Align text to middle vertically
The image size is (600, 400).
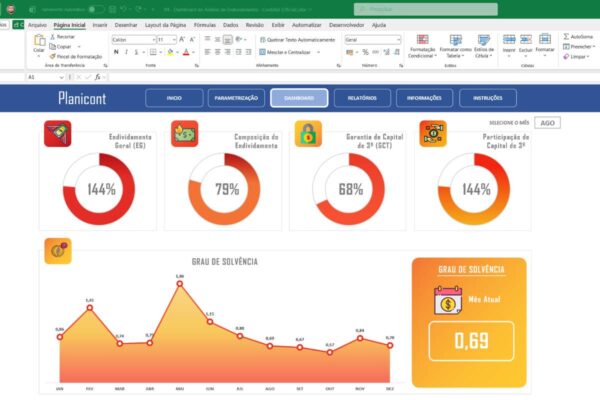click(x=217, y=39)
